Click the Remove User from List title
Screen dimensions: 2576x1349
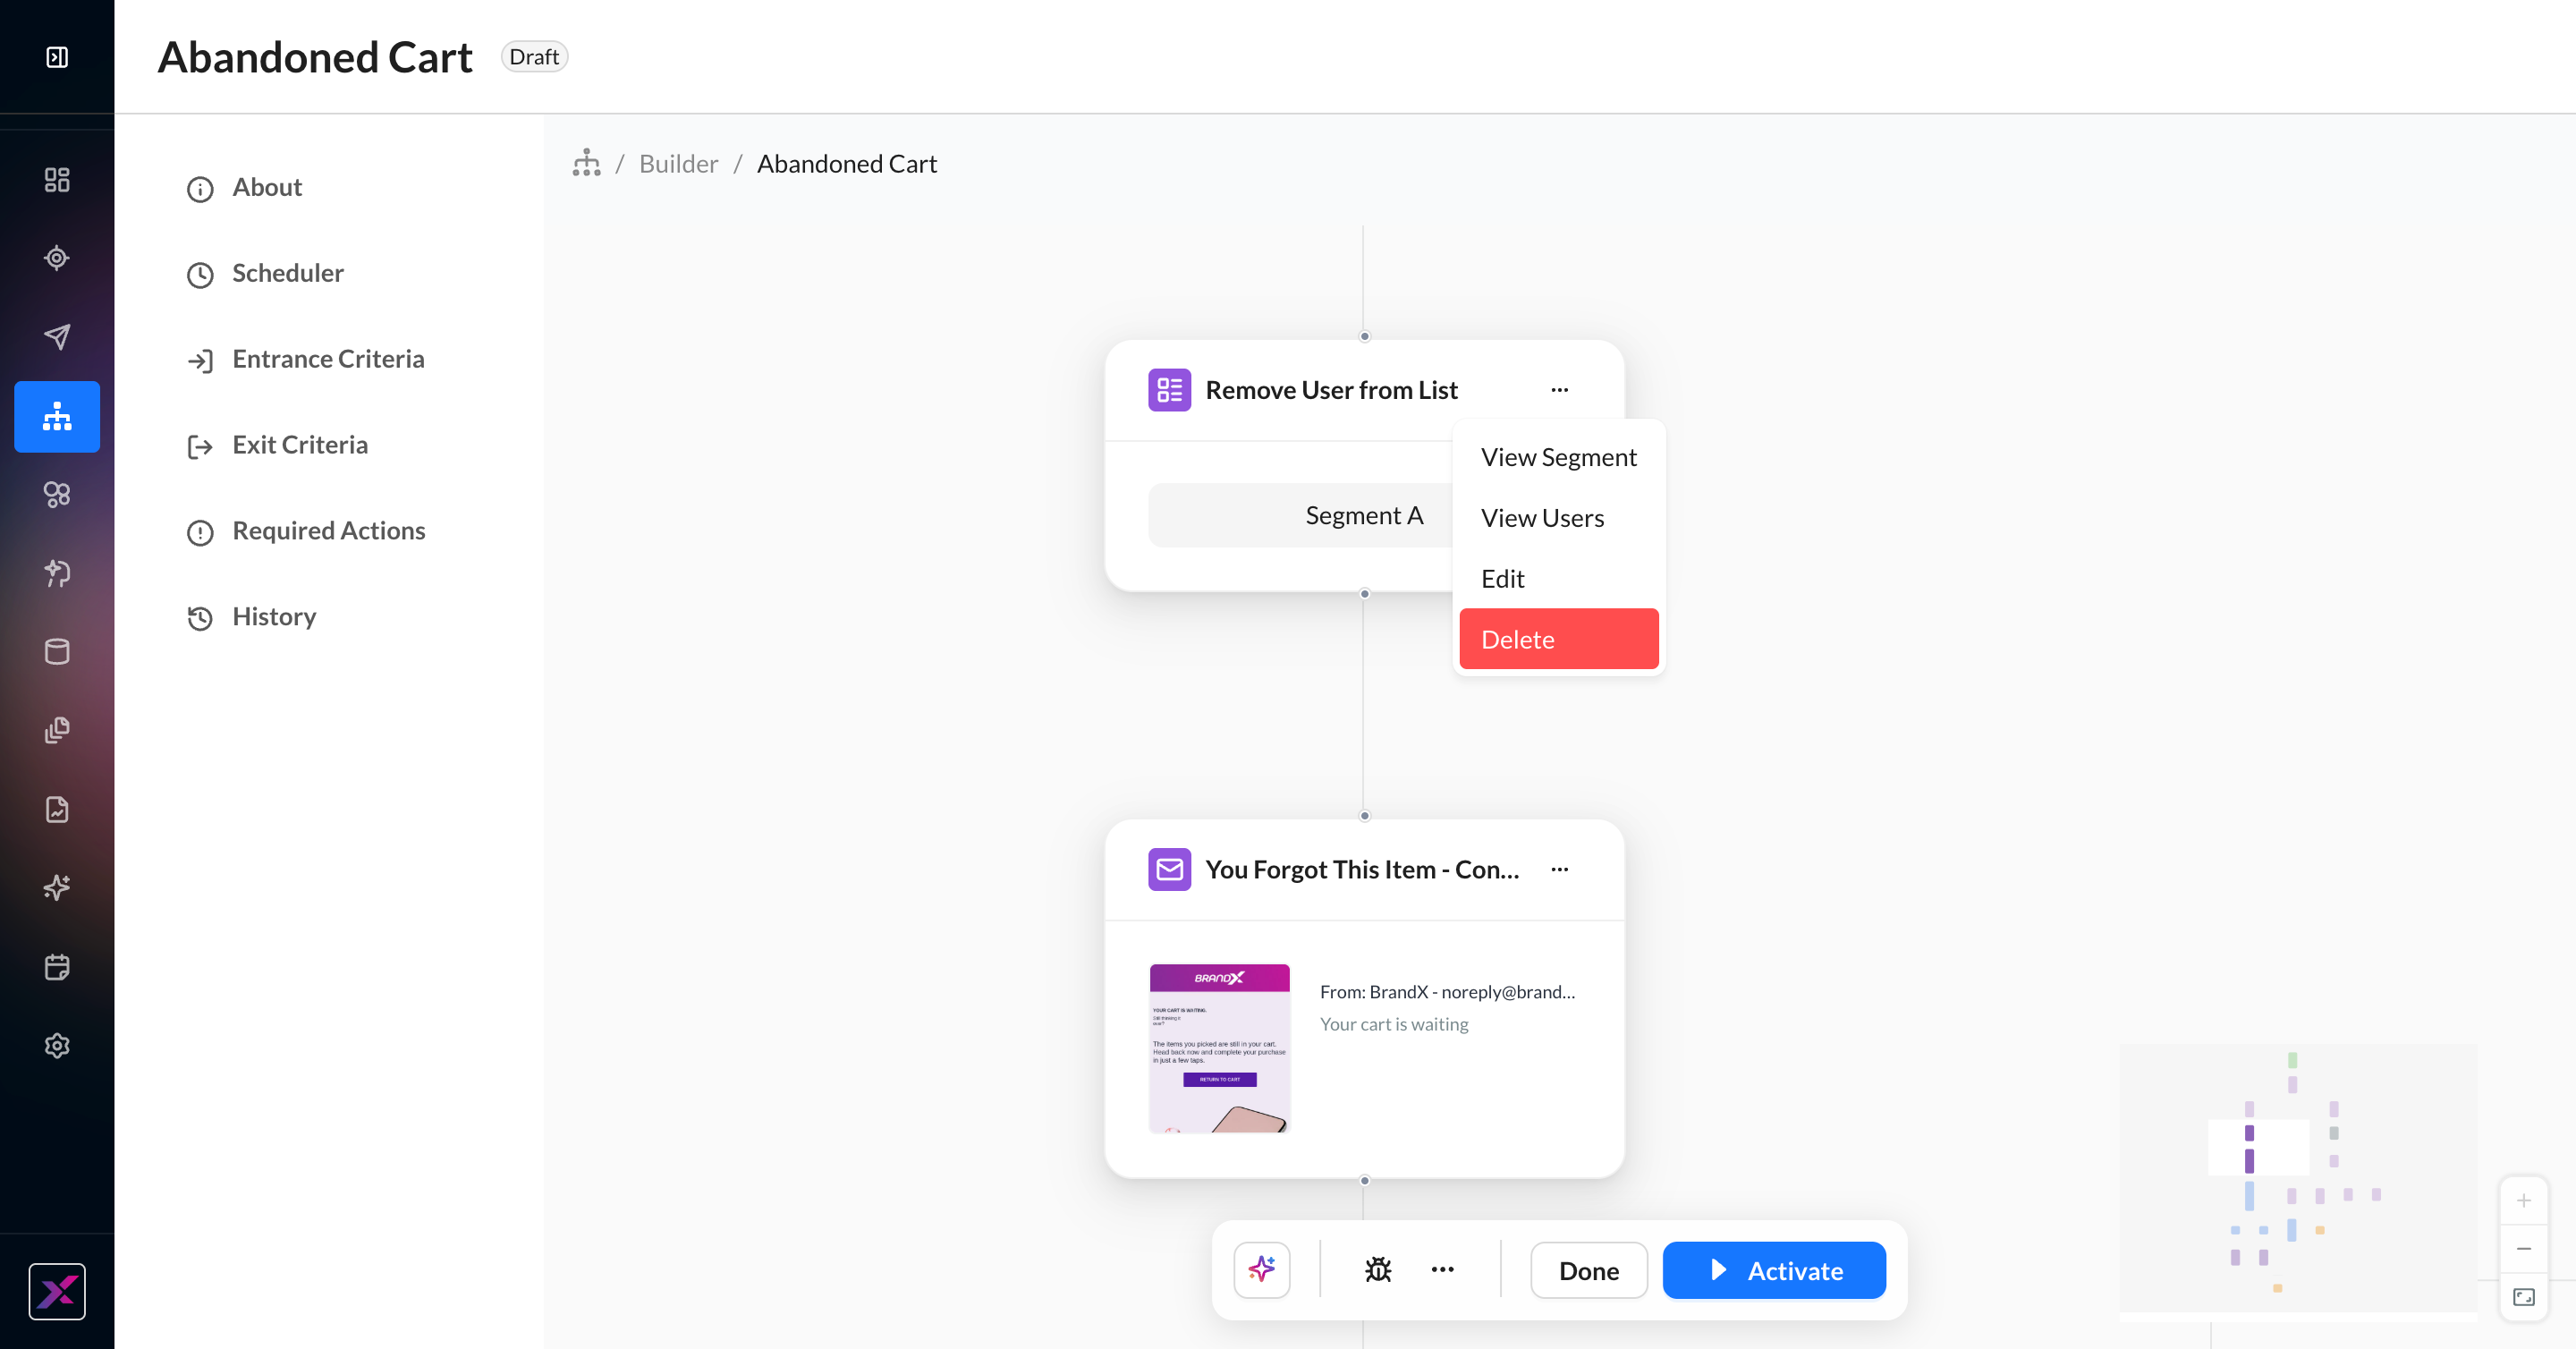pyautogui.click(x=1331, y=390)
